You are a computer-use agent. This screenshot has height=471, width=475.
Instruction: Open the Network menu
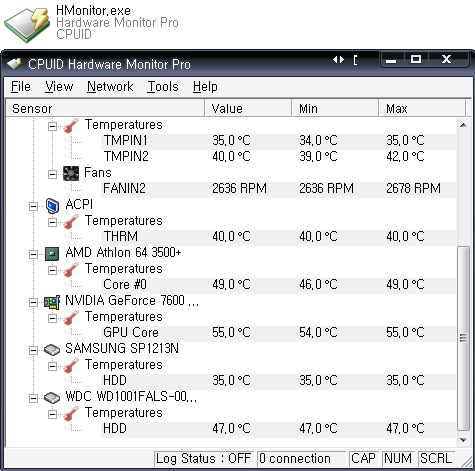pos(110,87)
